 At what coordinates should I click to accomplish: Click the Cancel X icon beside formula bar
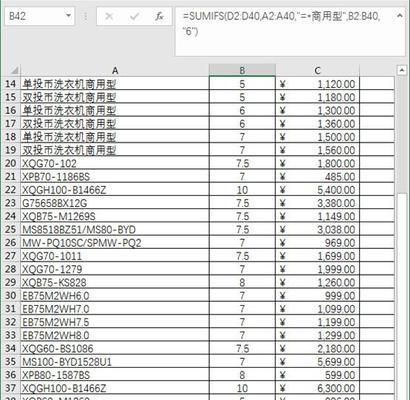pos(109,16)
